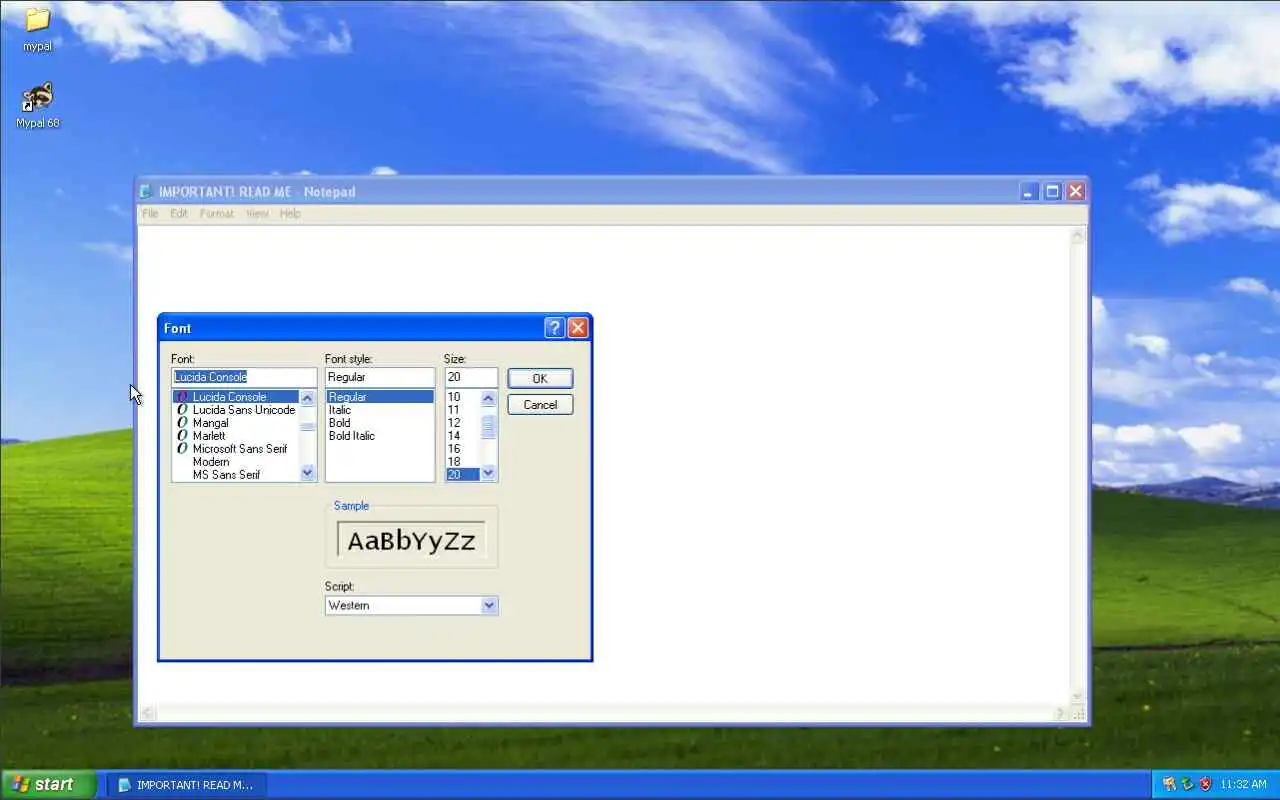Viewport: 1280px width, 800px height.
Task: Select font size 16
Action: click(463, 449)
